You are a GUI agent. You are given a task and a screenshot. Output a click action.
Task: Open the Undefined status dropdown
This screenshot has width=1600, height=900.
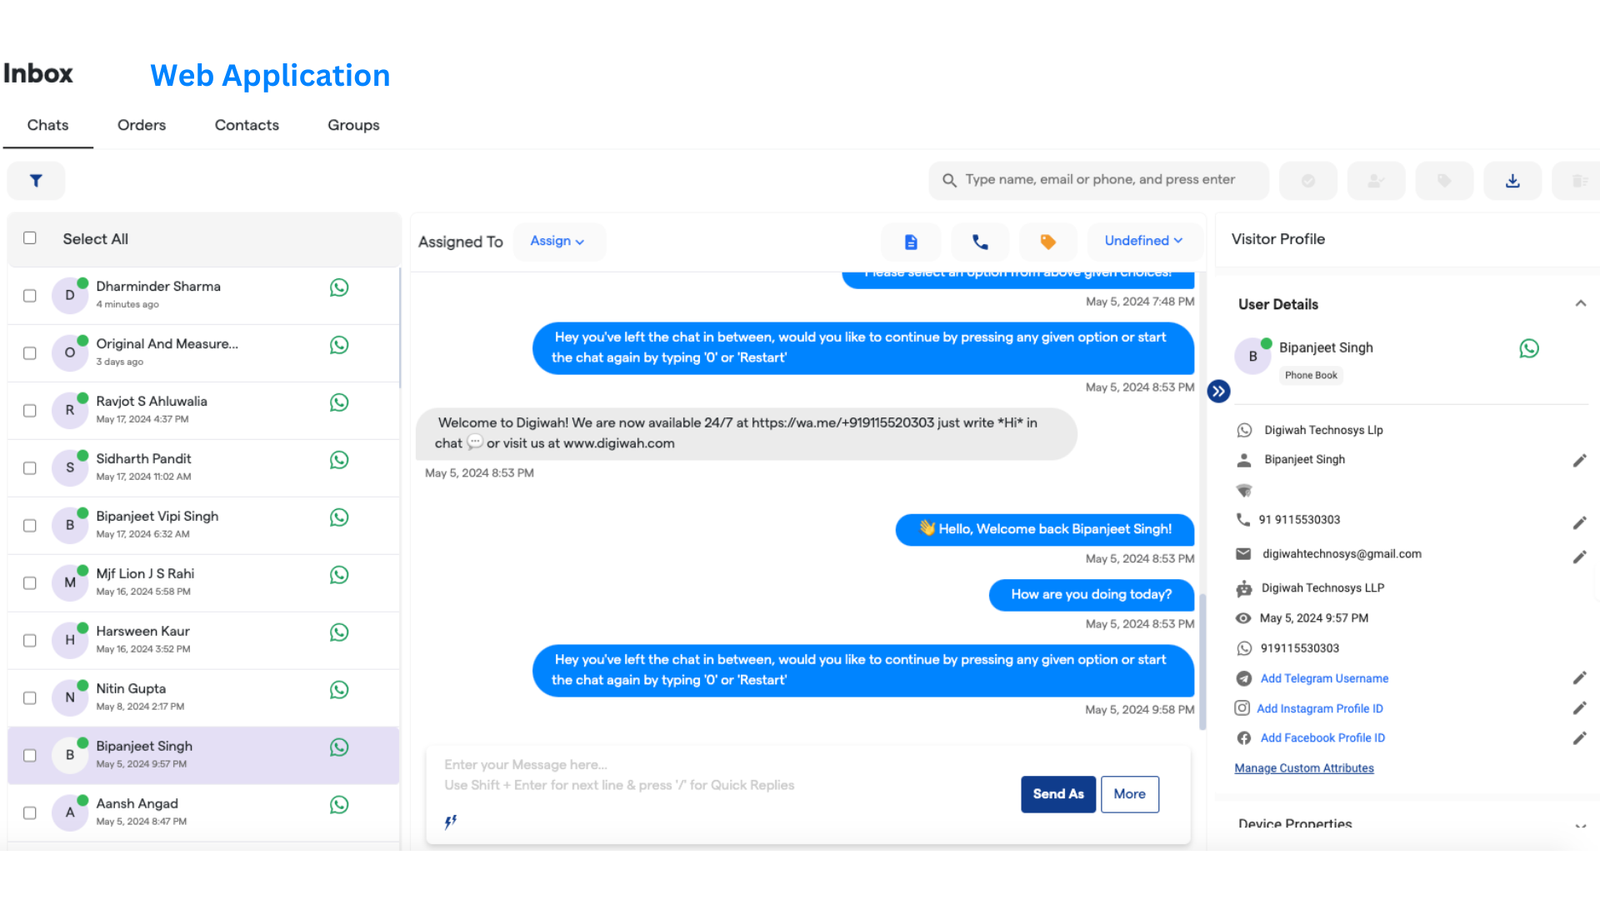[1143, 241]
